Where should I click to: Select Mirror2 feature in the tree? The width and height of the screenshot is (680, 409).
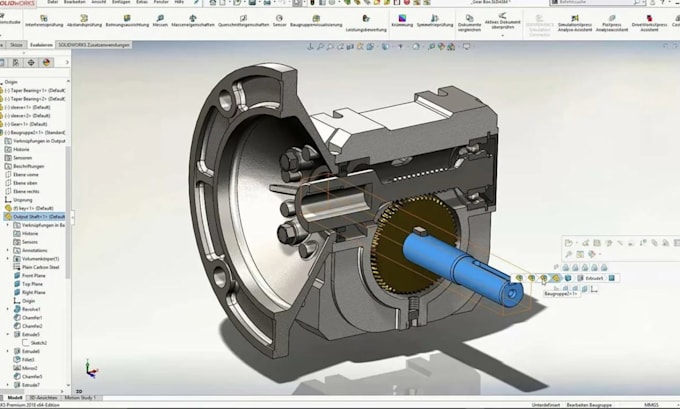[26, 368]
